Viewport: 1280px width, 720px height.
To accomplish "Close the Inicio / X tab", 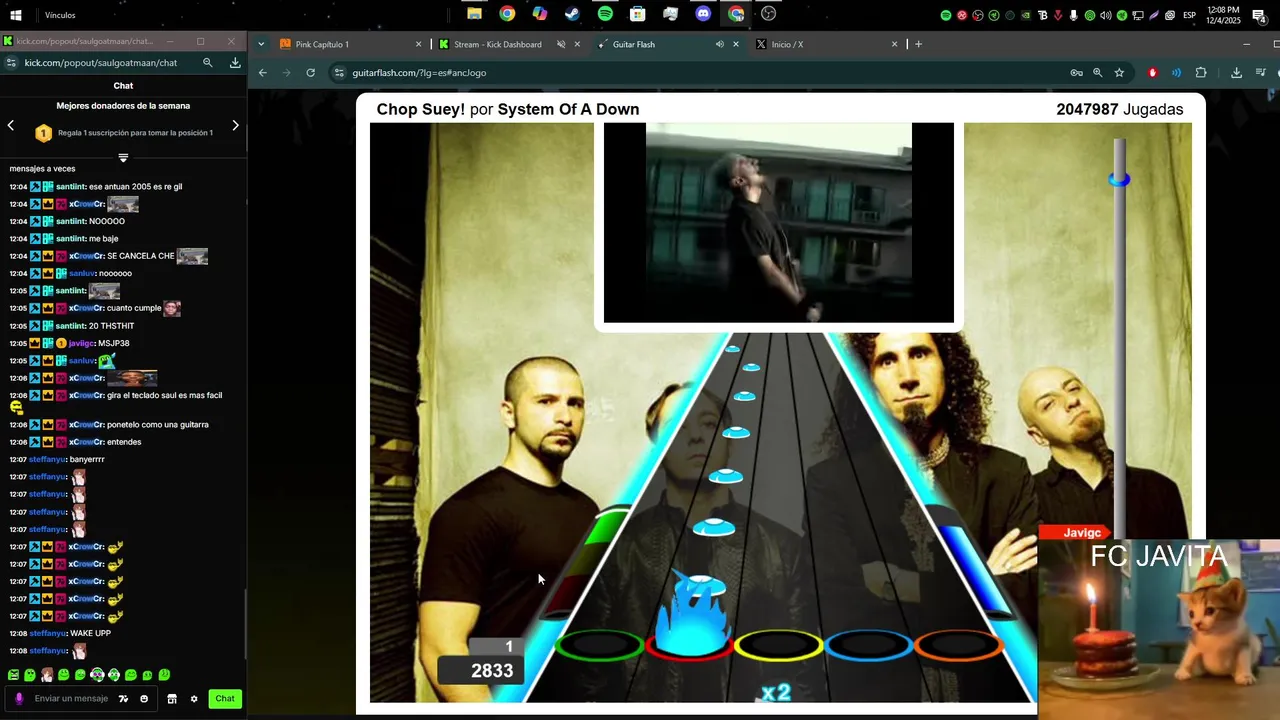I will [894, 44].
